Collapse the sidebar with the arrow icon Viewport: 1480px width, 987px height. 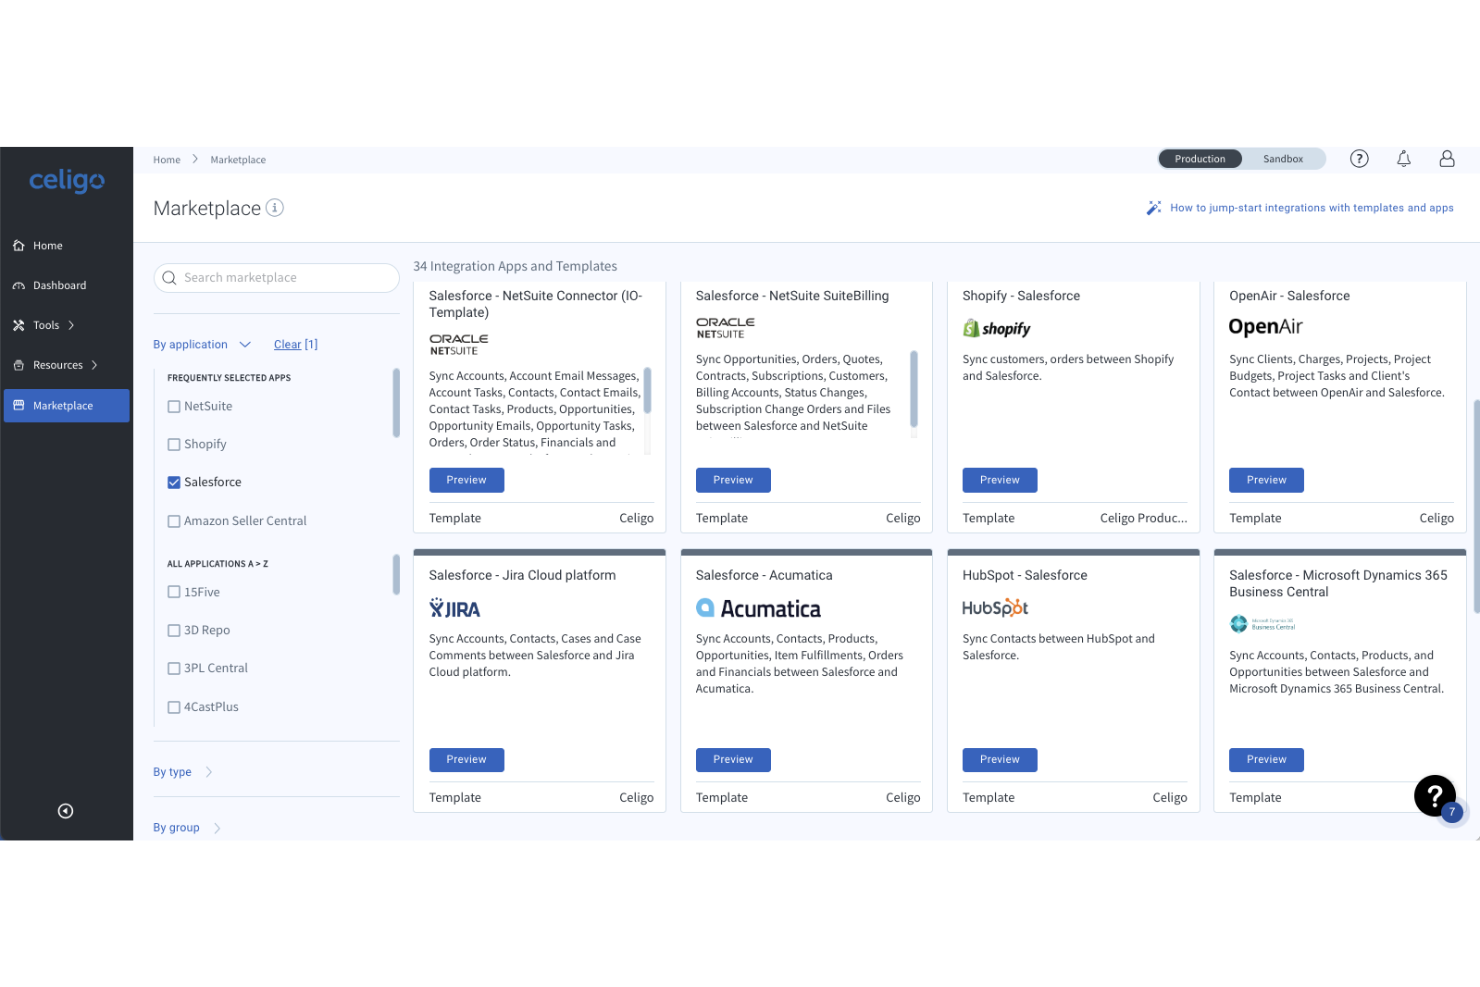65,811
